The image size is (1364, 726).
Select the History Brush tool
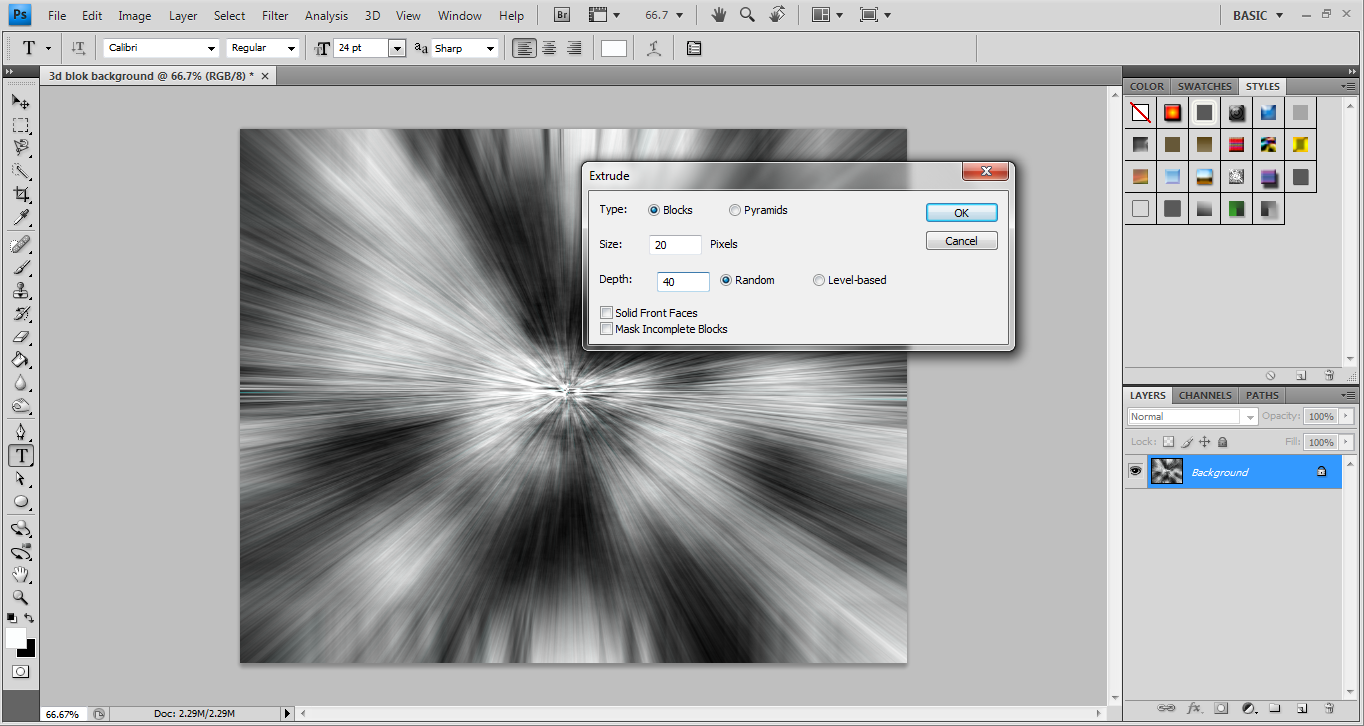point(20,314)
